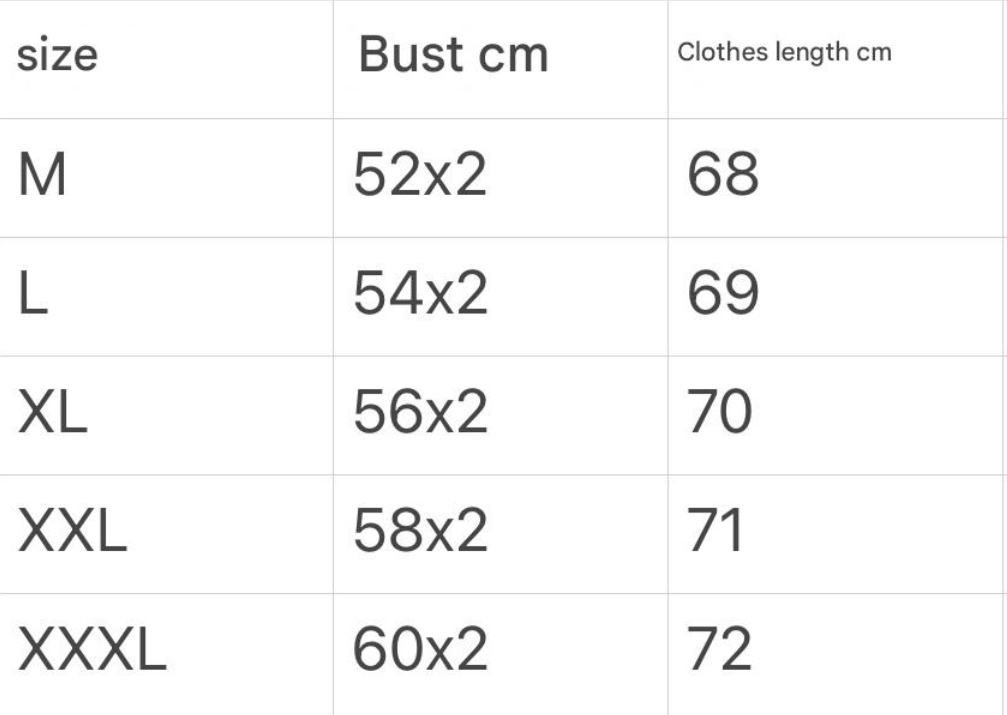The image size is (1007, 715).
Task: Click the 56x2 bust value
Action: (x=420, y=414)
